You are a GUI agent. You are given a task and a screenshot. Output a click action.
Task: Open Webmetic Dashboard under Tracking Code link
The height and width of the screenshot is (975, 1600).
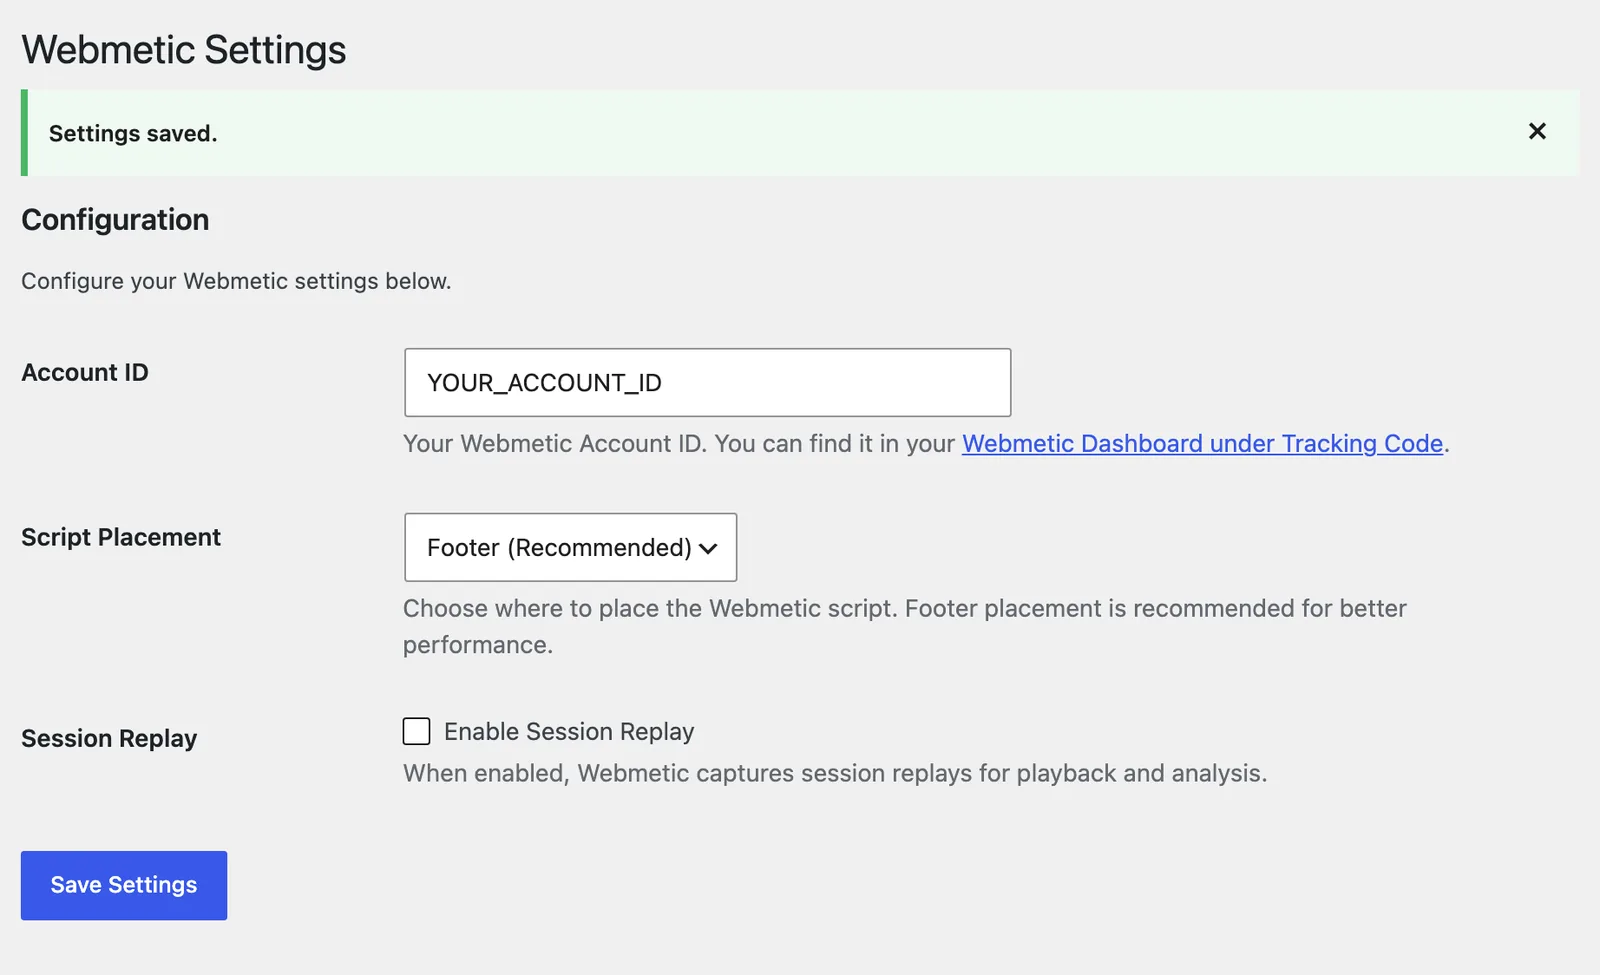pyautogui.click(x=1202, y=443)
